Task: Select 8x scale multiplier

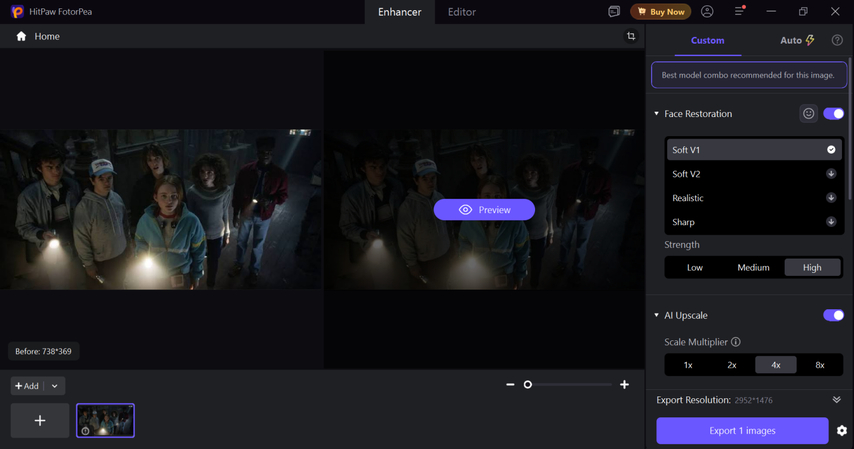Action: point(820,365)
